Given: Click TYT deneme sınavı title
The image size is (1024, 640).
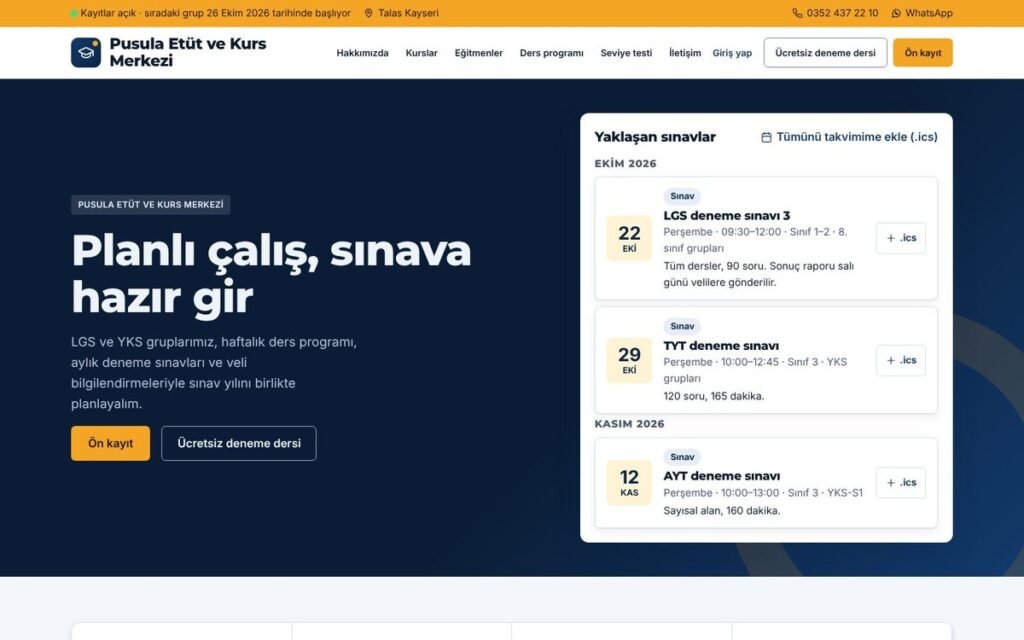Looking at the screenshot, I should click(x=721, y=346).
